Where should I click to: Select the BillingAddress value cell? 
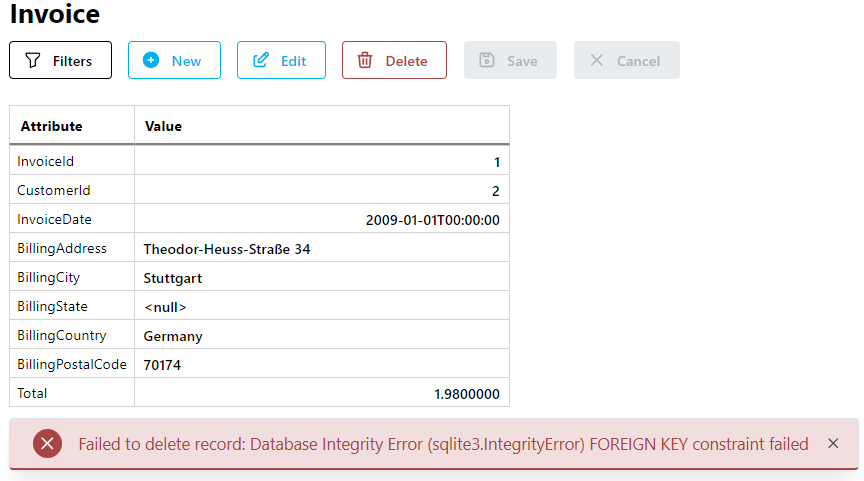click(x=322, y=249)
